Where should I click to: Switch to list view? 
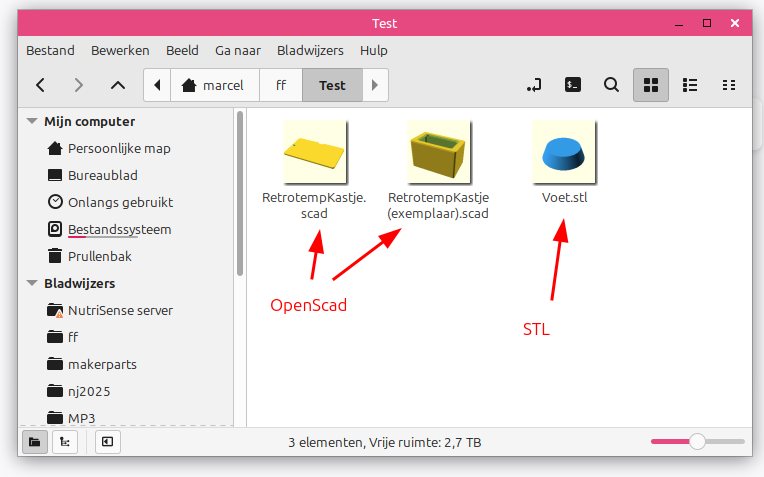click(689, 86)
